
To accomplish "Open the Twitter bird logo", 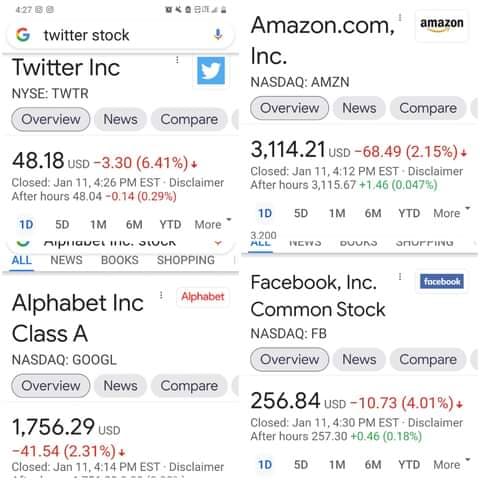I will pos(211,71).
